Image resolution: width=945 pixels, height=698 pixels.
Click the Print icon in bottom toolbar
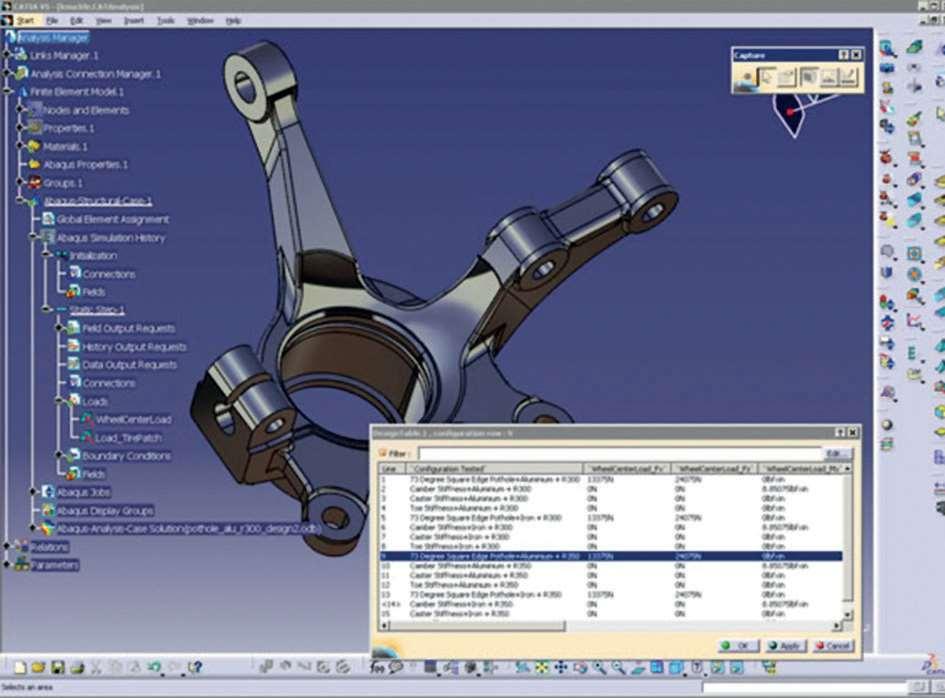tap(77, 667)
